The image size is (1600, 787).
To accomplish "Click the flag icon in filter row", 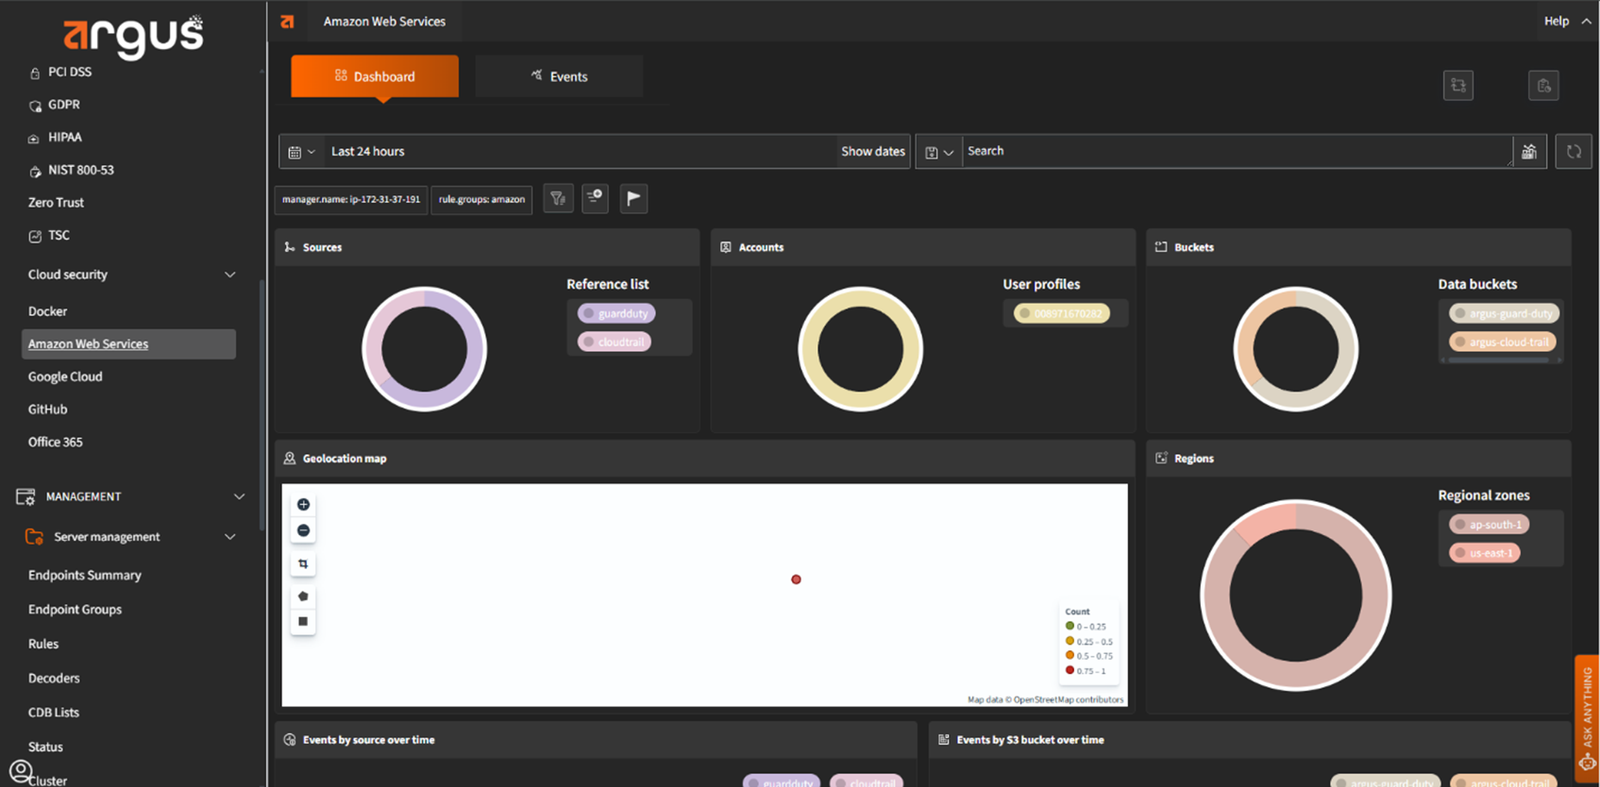I will [x=633, y=199].
